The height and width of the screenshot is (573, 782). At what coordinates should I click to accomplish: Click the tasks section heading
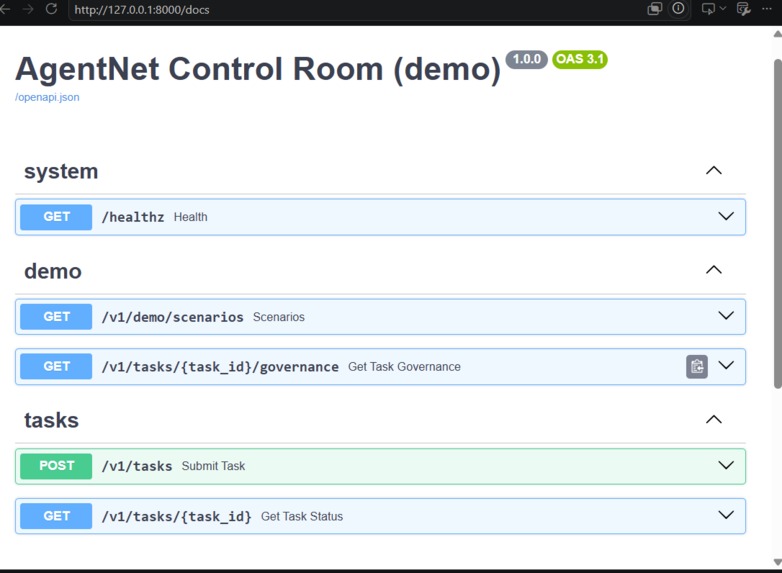click(51, 420)
